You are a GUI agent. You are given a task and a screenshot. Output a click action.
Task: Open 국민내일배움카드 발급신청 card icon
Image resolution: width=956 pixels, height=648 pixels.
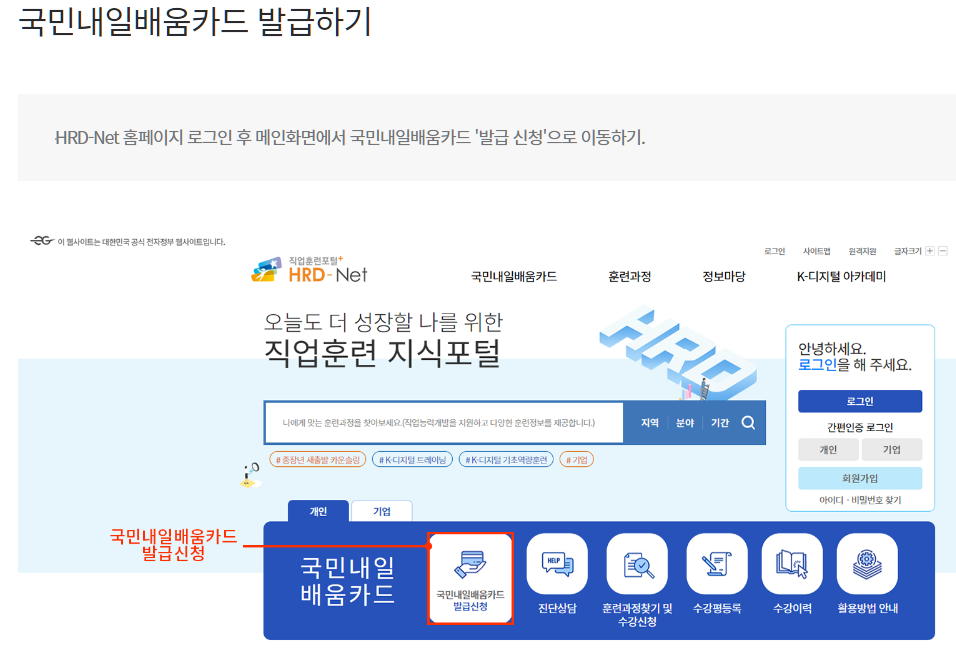(470, 579)
